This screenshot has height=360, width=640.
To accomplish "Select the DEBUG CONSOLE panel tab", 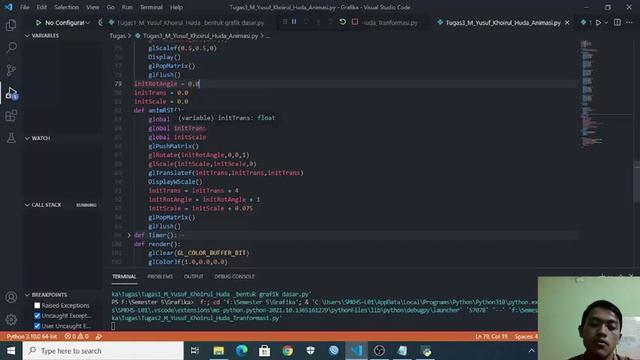I will pos(234,277).
